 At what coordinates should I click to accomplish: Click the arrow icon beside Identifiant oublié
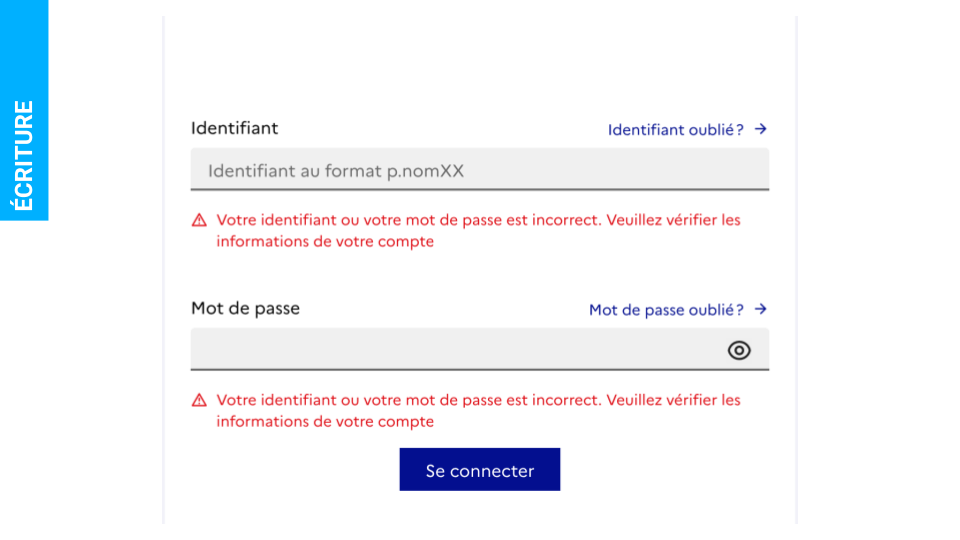coord(760,129)
